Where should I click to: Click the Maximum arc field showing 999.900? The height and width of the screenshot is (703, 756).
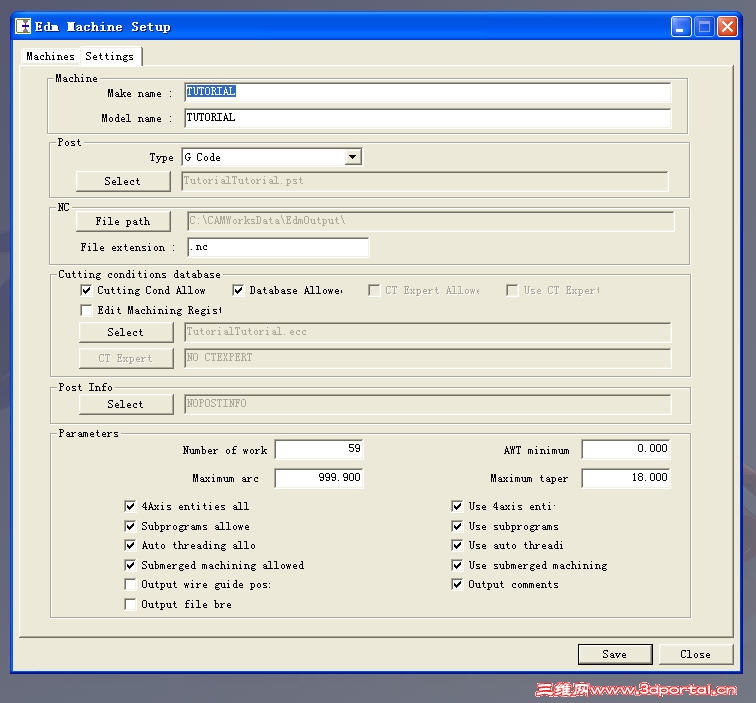(x=319, y=478)
